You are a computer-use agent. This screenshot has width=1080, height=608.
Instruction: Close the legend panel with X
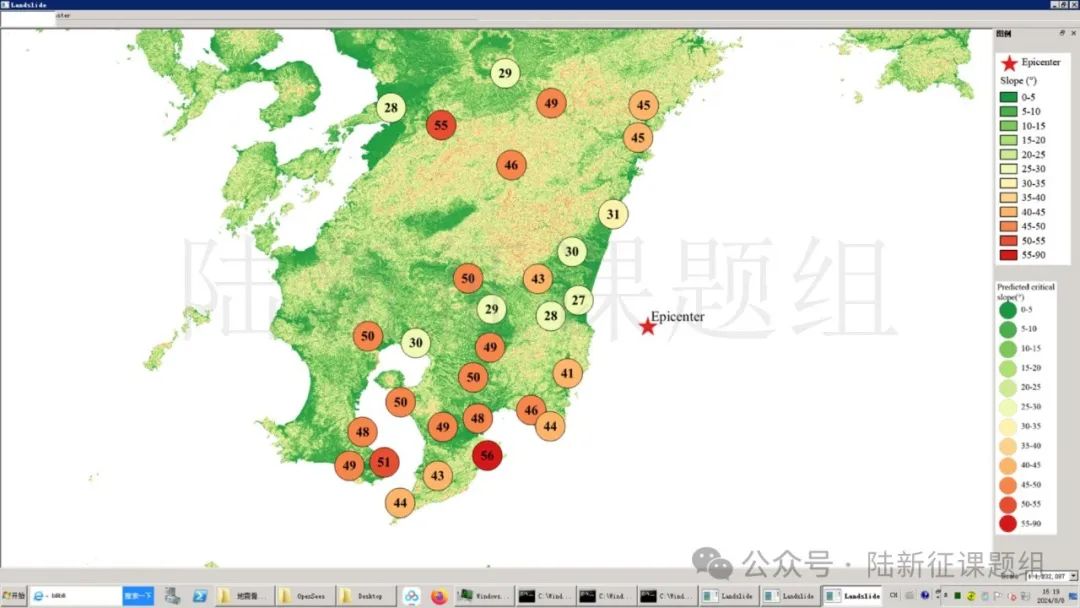click(x=1073, y=33)
